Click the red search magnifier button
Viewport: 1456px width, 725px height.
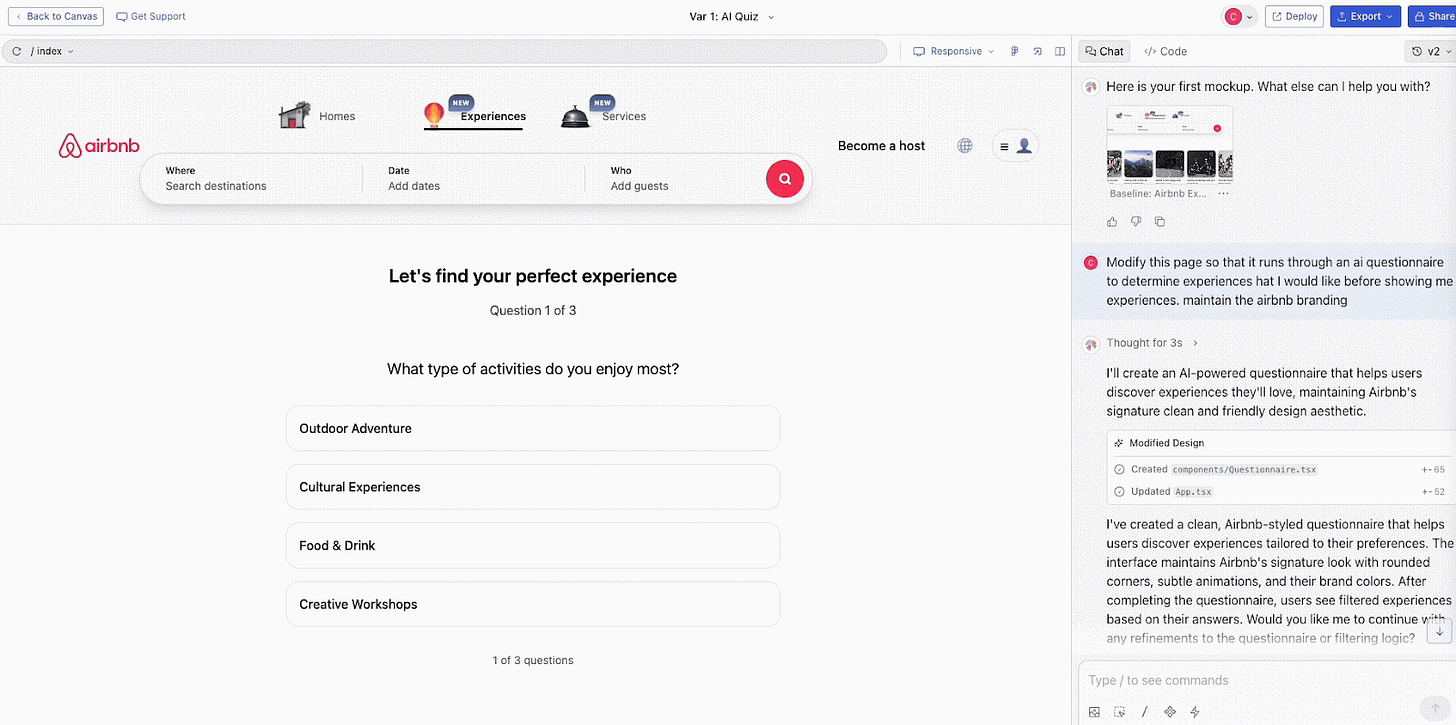[785, 179]
